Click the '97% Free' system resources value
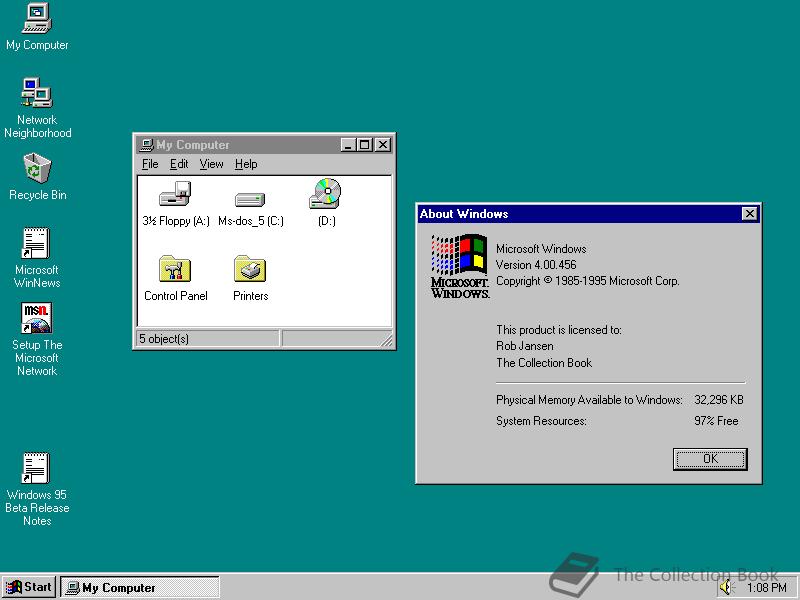The image size is (800, 600). [716, 421]
